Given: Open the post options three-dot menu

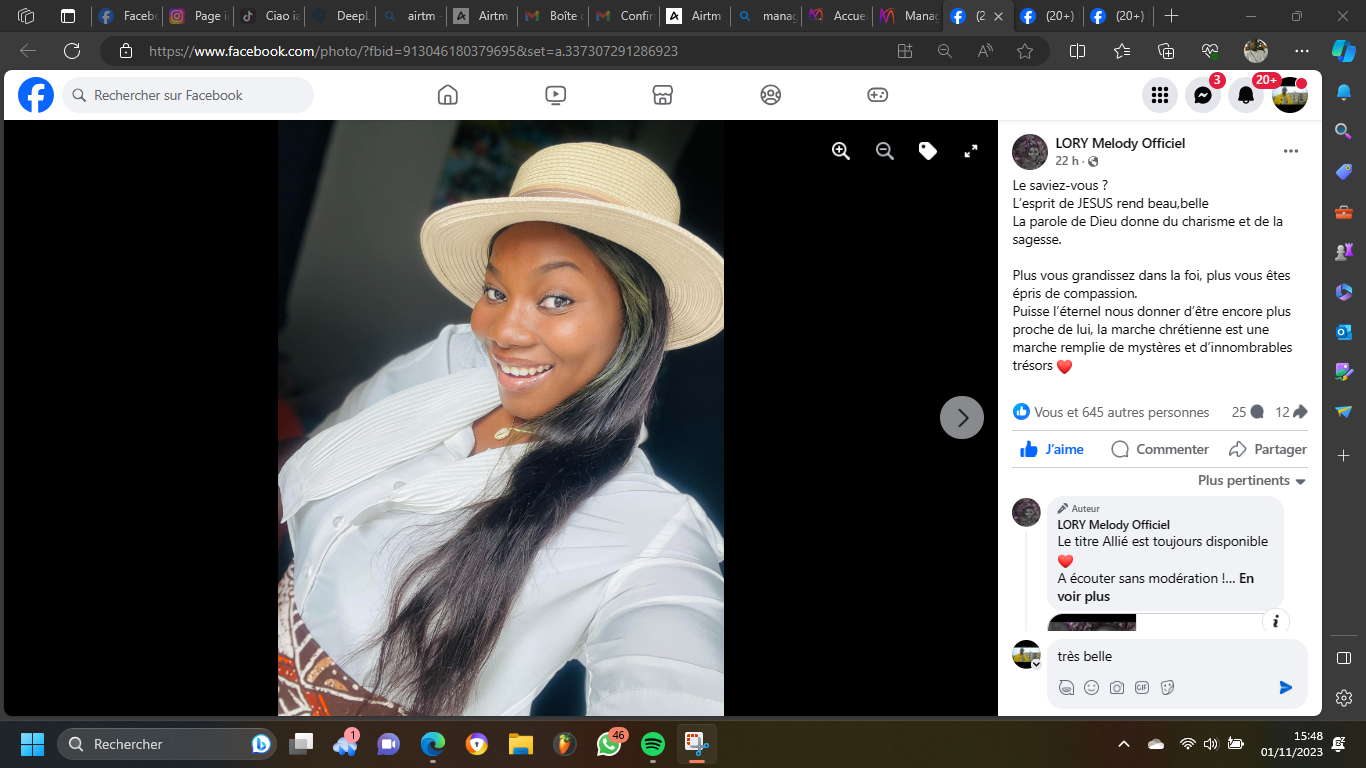Looking at the screenshot, I should click(x=1291, y=151).
